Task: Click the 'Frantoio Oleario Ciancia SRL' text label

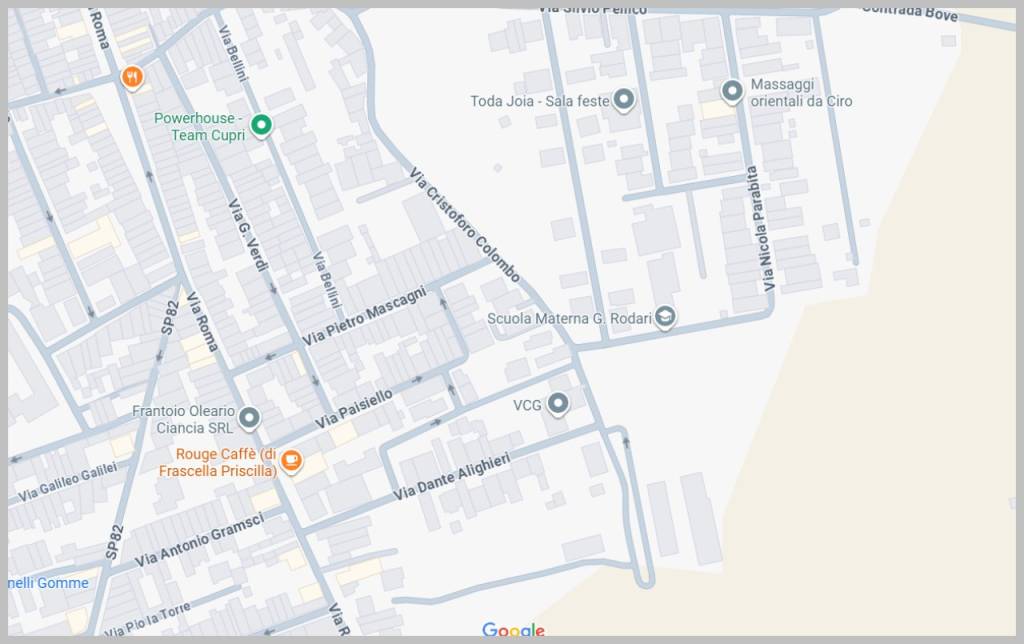Action: (183, 419)
